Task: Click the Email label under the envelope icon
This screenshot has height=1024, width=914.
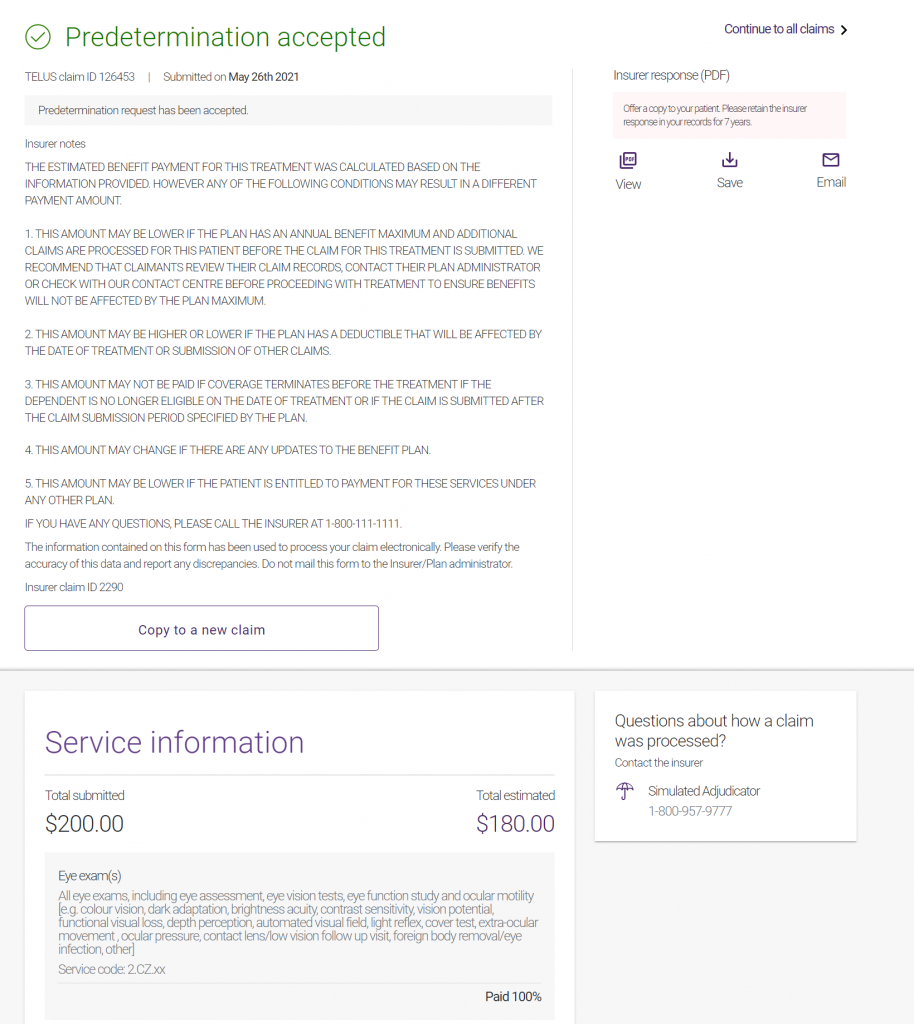Action: (831, 182)
